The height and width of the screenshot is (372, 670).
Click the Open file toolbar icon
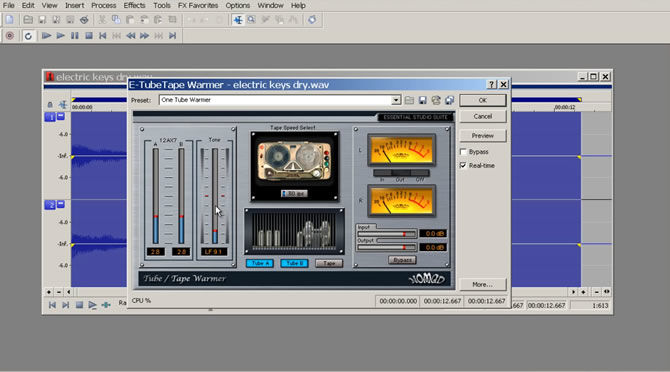pos(28,20)
